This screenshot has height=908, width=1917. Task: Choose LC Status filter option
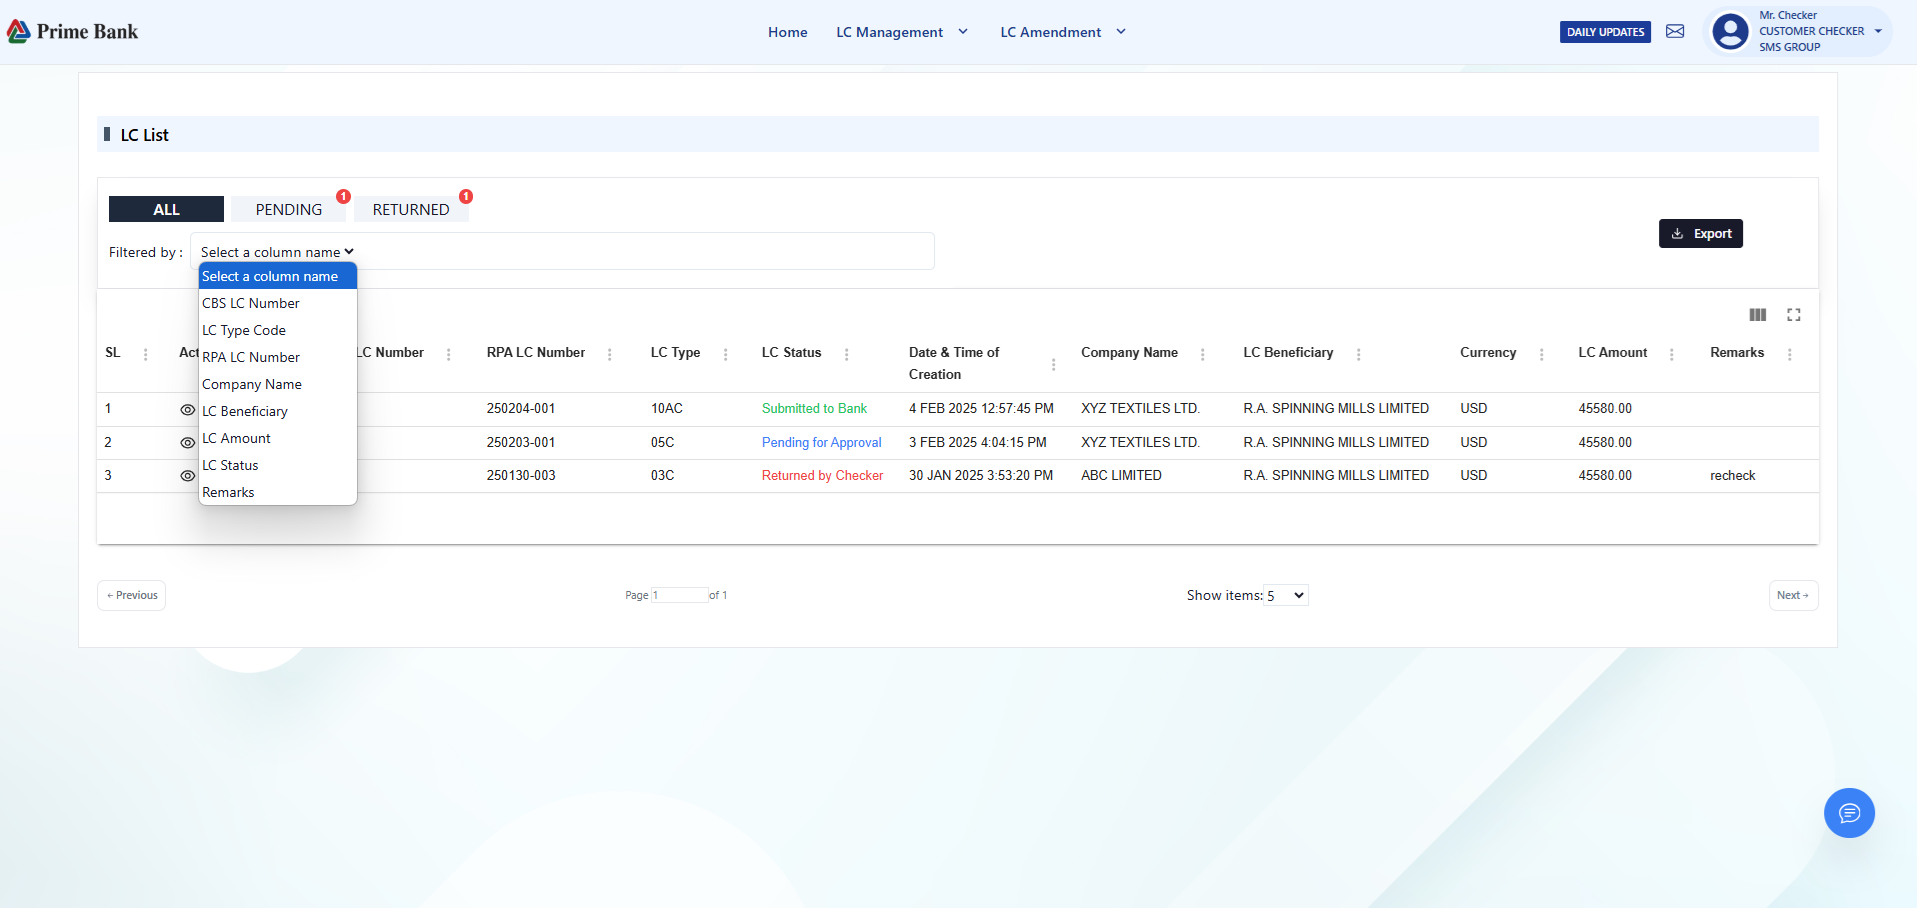278,465
